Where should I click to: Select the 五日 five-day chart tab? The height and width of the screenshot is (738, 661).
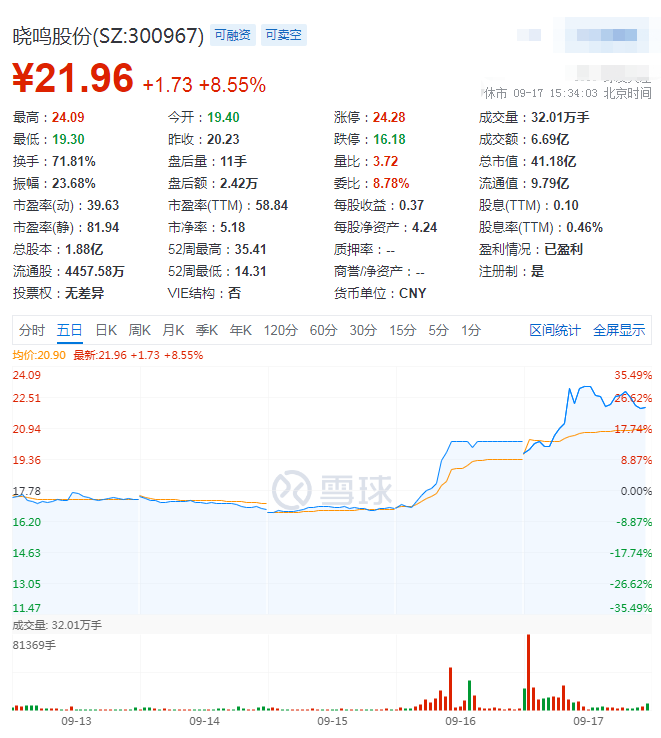[70, 330]
